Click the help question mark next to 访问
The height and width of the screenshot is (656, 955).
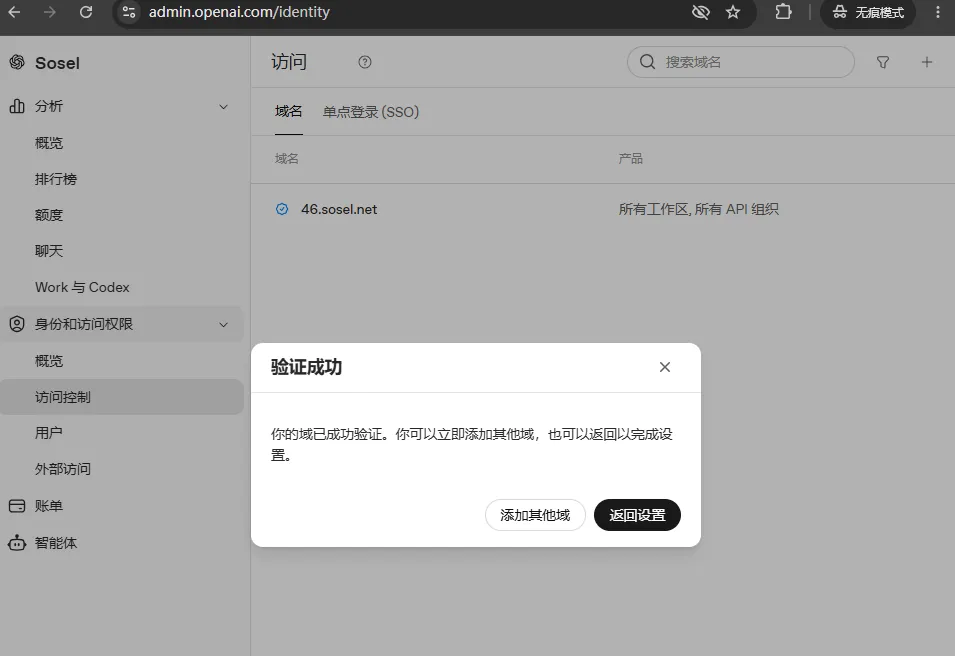coord(365,62)
